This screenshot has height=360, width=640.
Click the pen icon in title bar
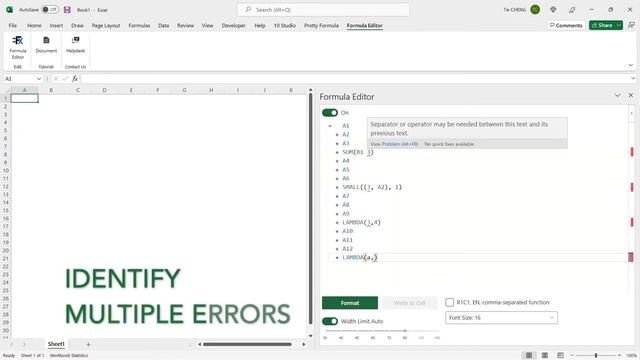click(572, 9)
